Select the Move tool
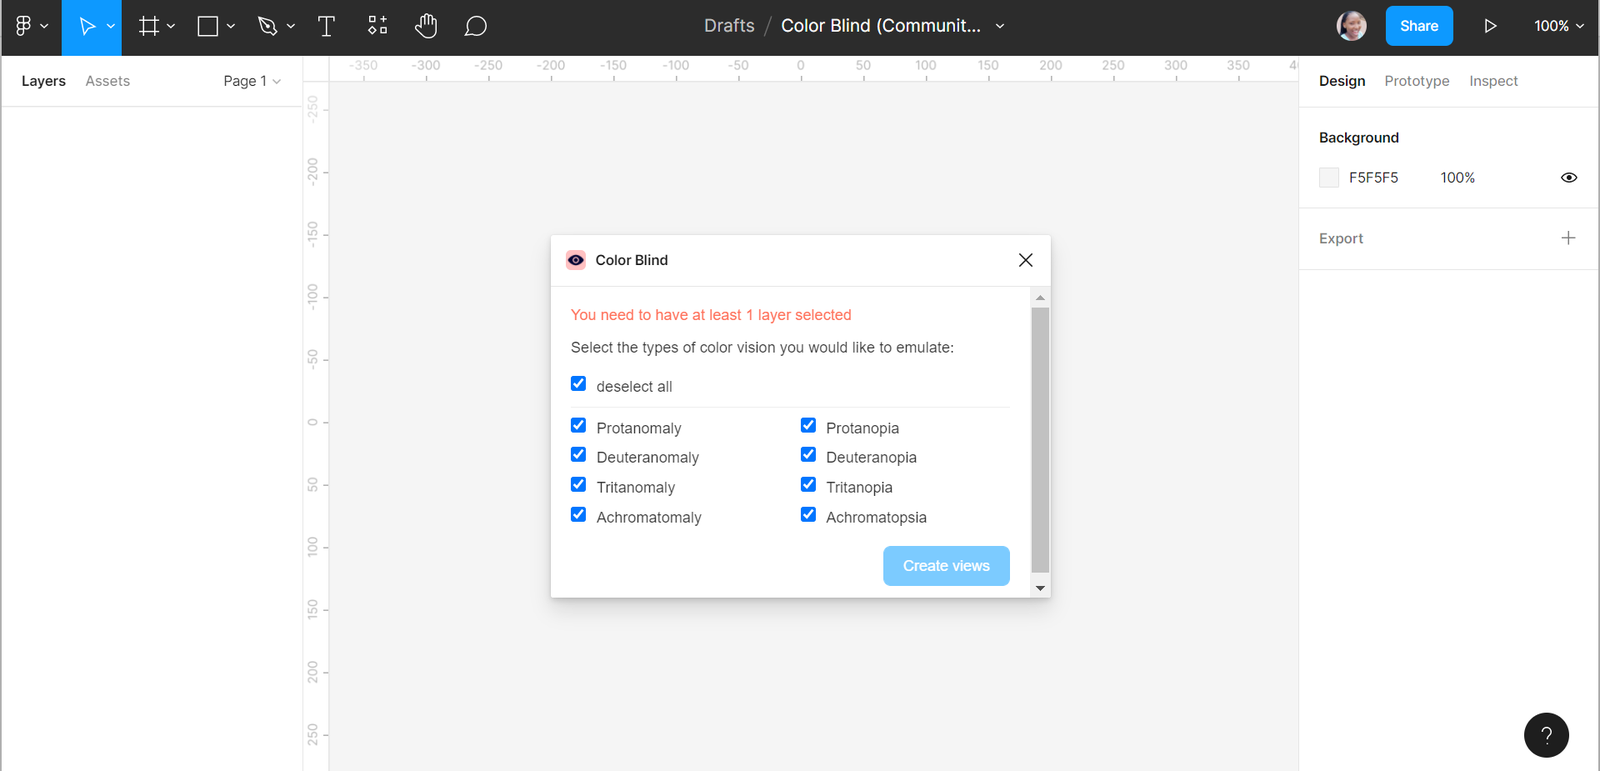 (87, 26)
